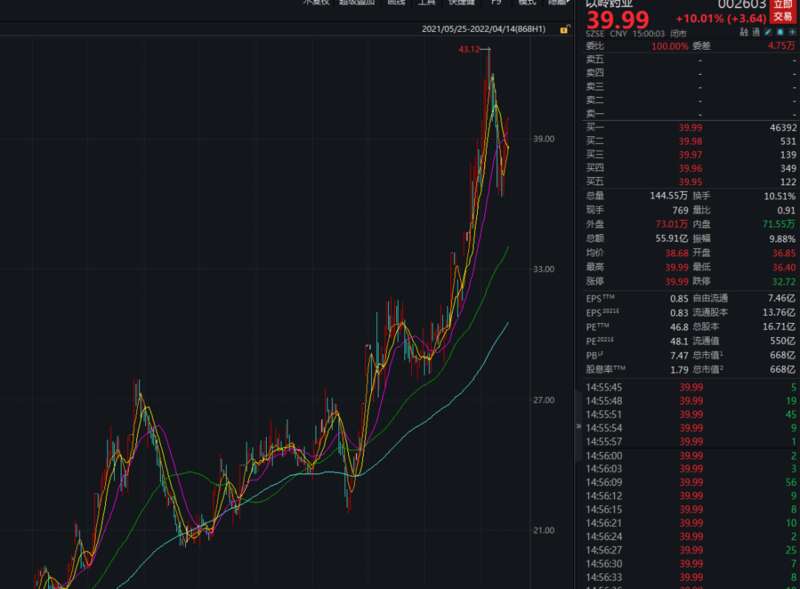Click the 换手 turnover value 10.51%
The height and width of the screenshot is (589, 800).
(780, 196)
